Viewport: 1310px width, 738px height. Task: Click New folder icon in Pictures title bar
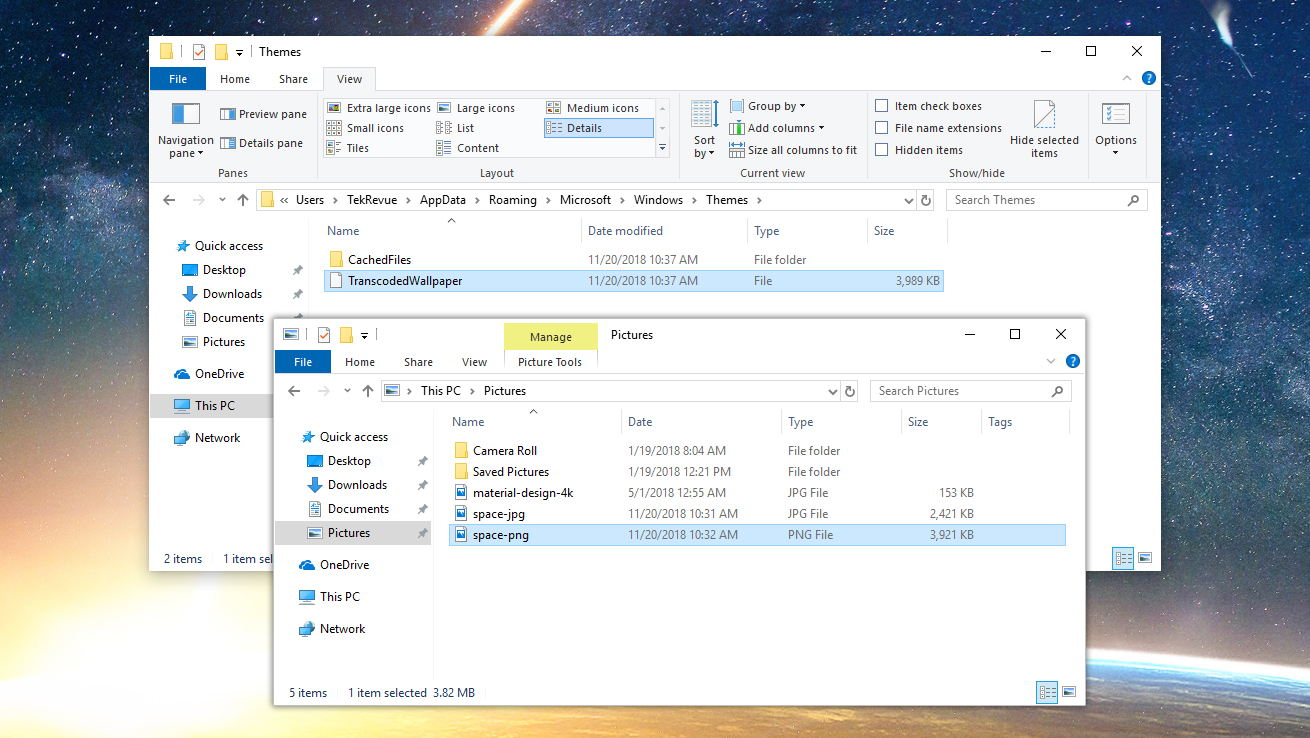[346, 335]
